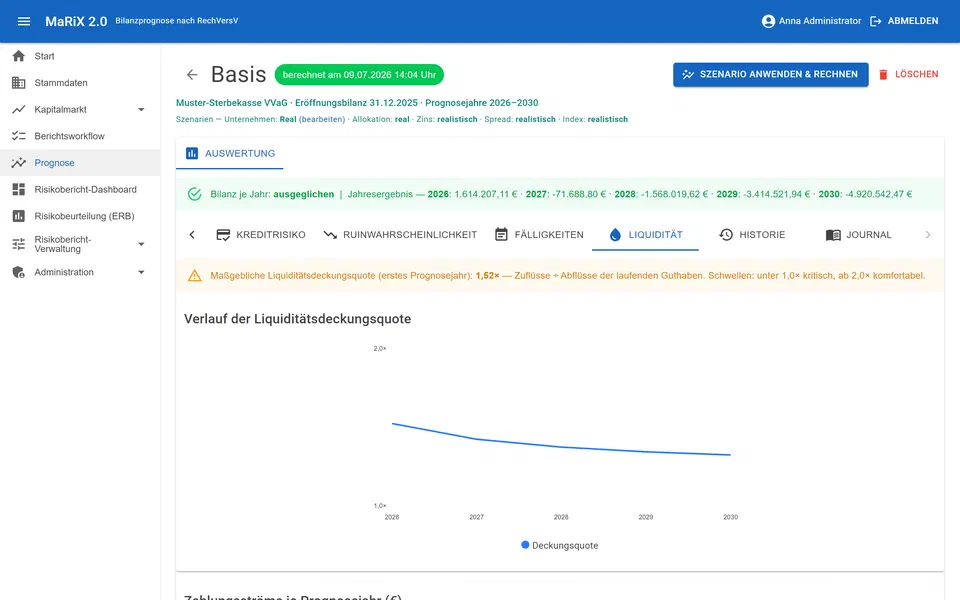960x600 pixels.
Task: Click the back arrow next to Basis
Action: 192,75
